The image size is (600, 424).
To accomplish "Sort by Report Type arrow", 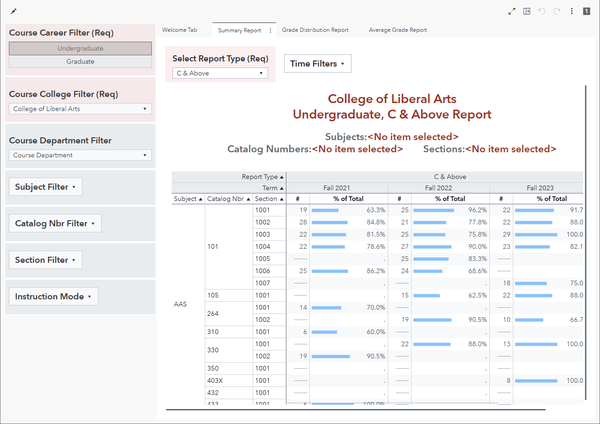I will click(x=282, y=177).
